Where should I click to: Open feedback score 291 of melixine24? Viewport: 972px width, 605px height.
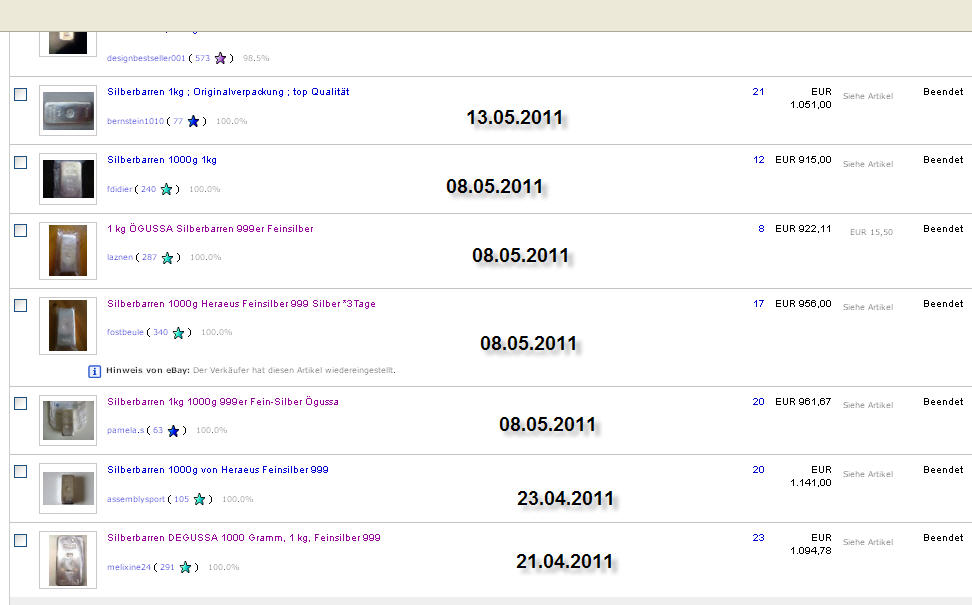(x=167, y=567)
